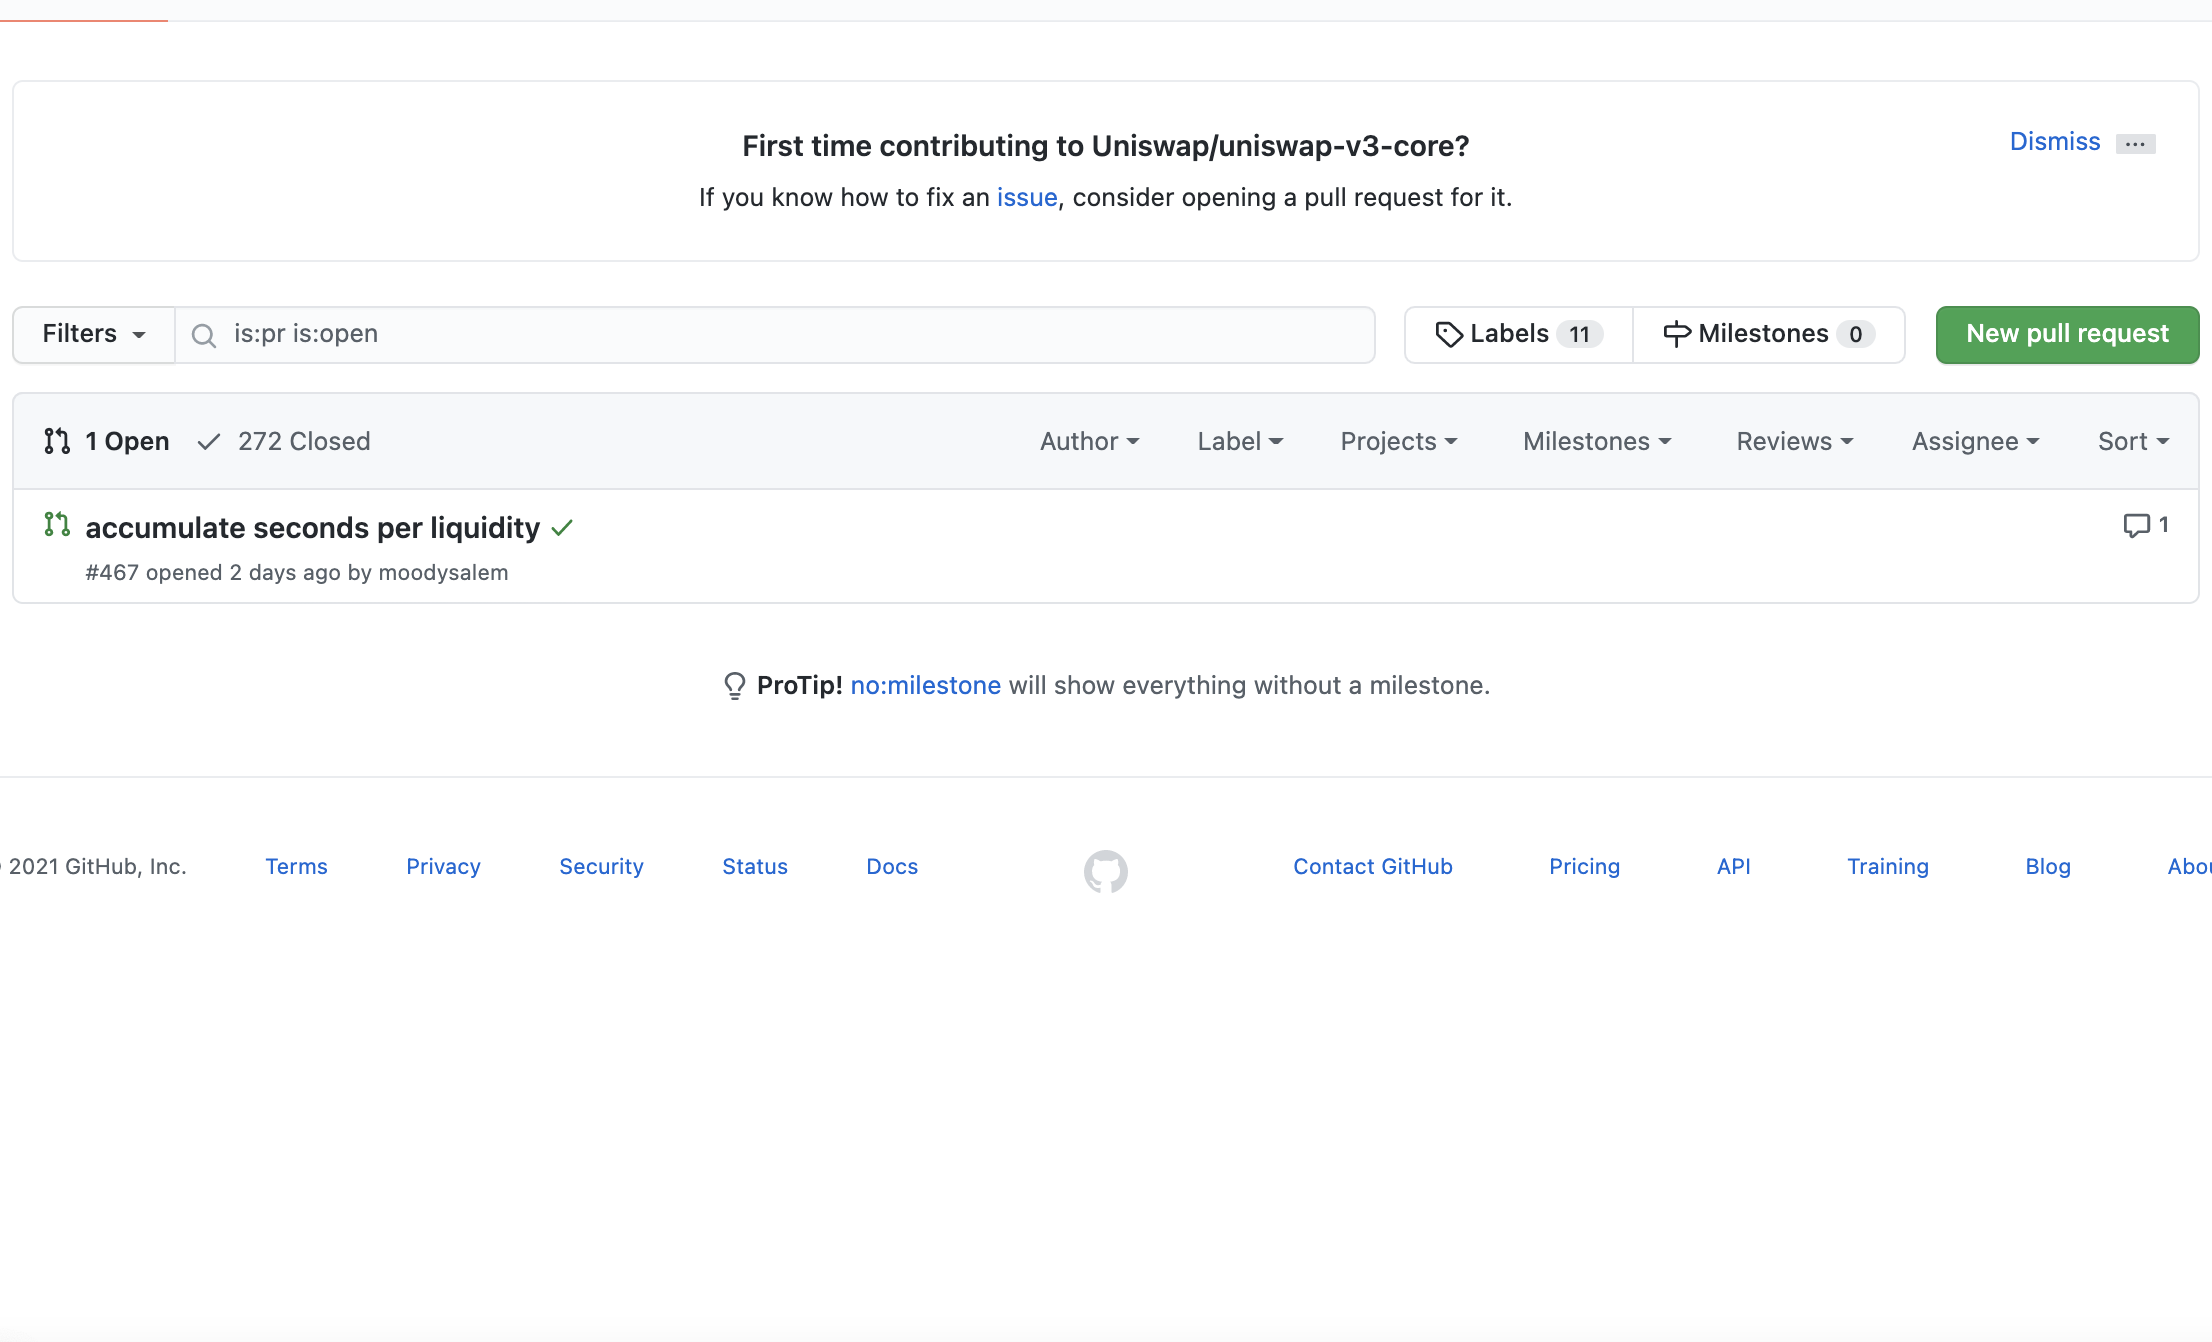Click the GitHub Octocat footer logo
Image resolution: width=2212 pixels, height=1342 pixels.
click(1105, 870)
